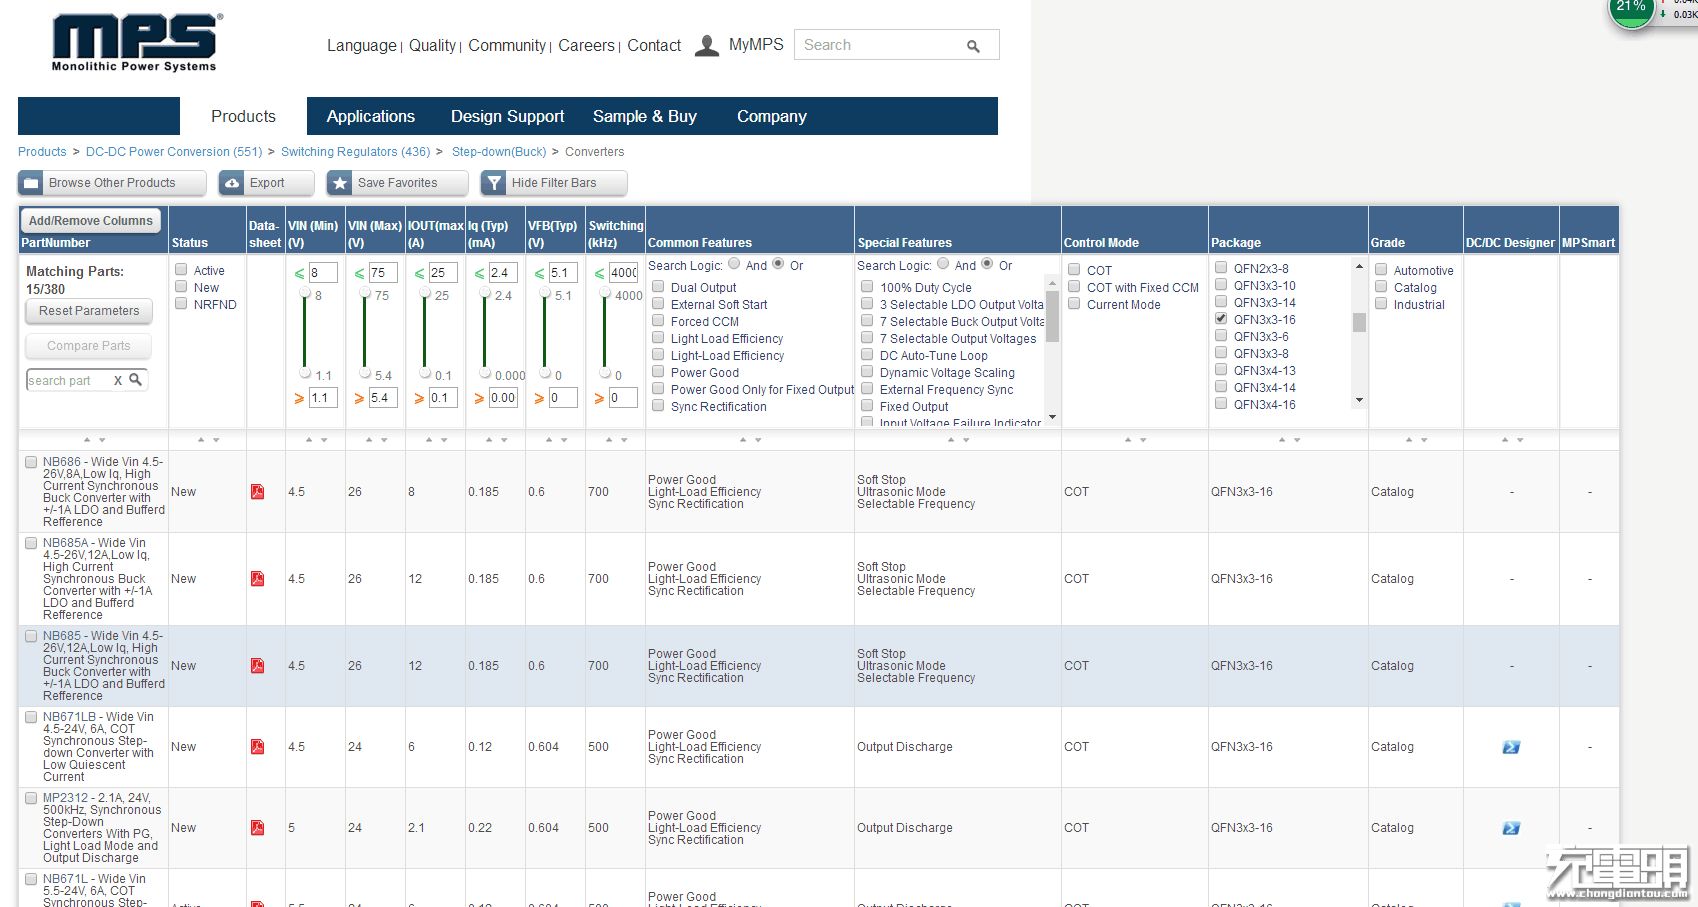
Task: Open DC-DC Power Conversion (551) breadcrumb
Action: coord(174,152)
